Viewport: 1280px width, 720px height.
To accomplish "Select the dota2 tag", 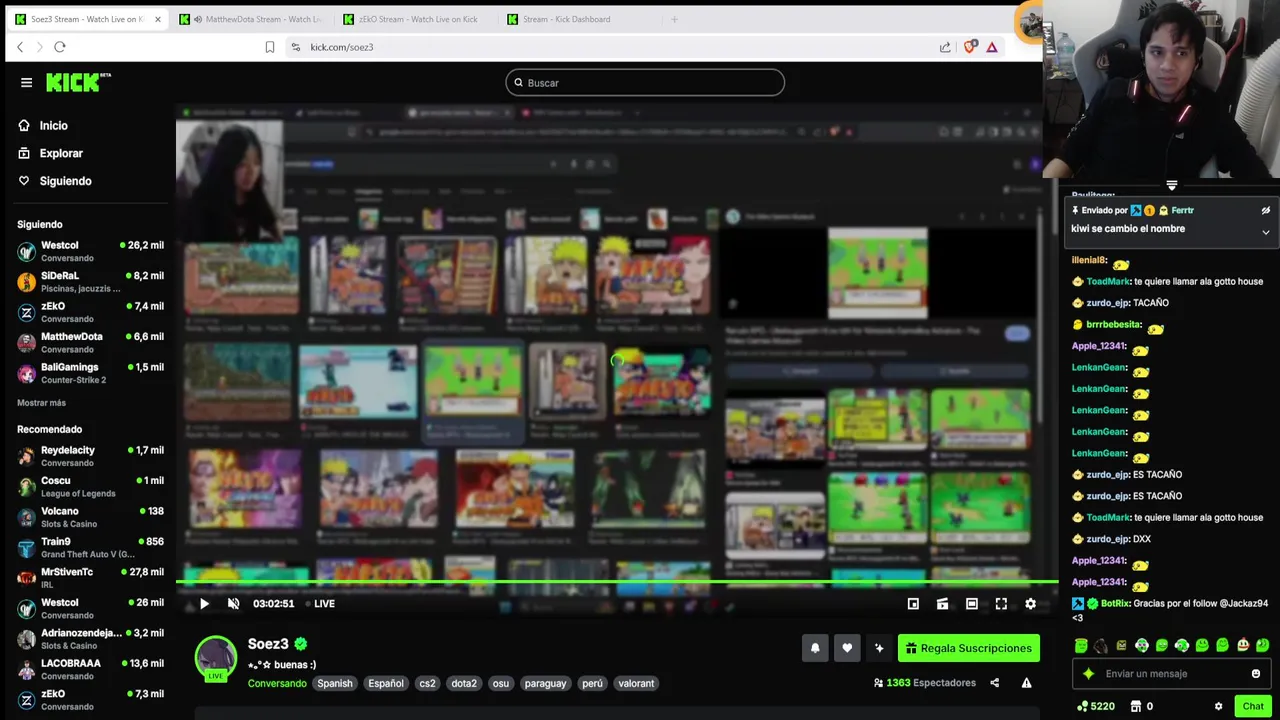I will coord(464,684).
